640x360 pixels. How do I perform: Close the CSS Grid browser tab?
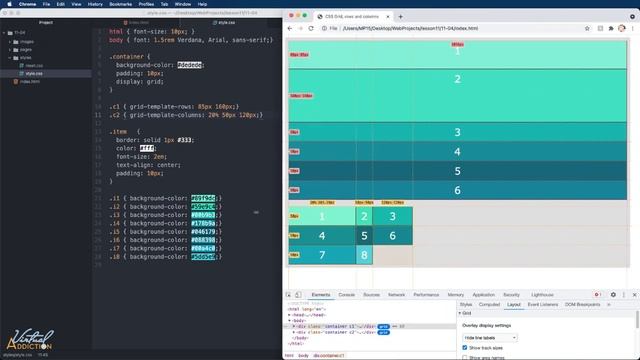388,17
